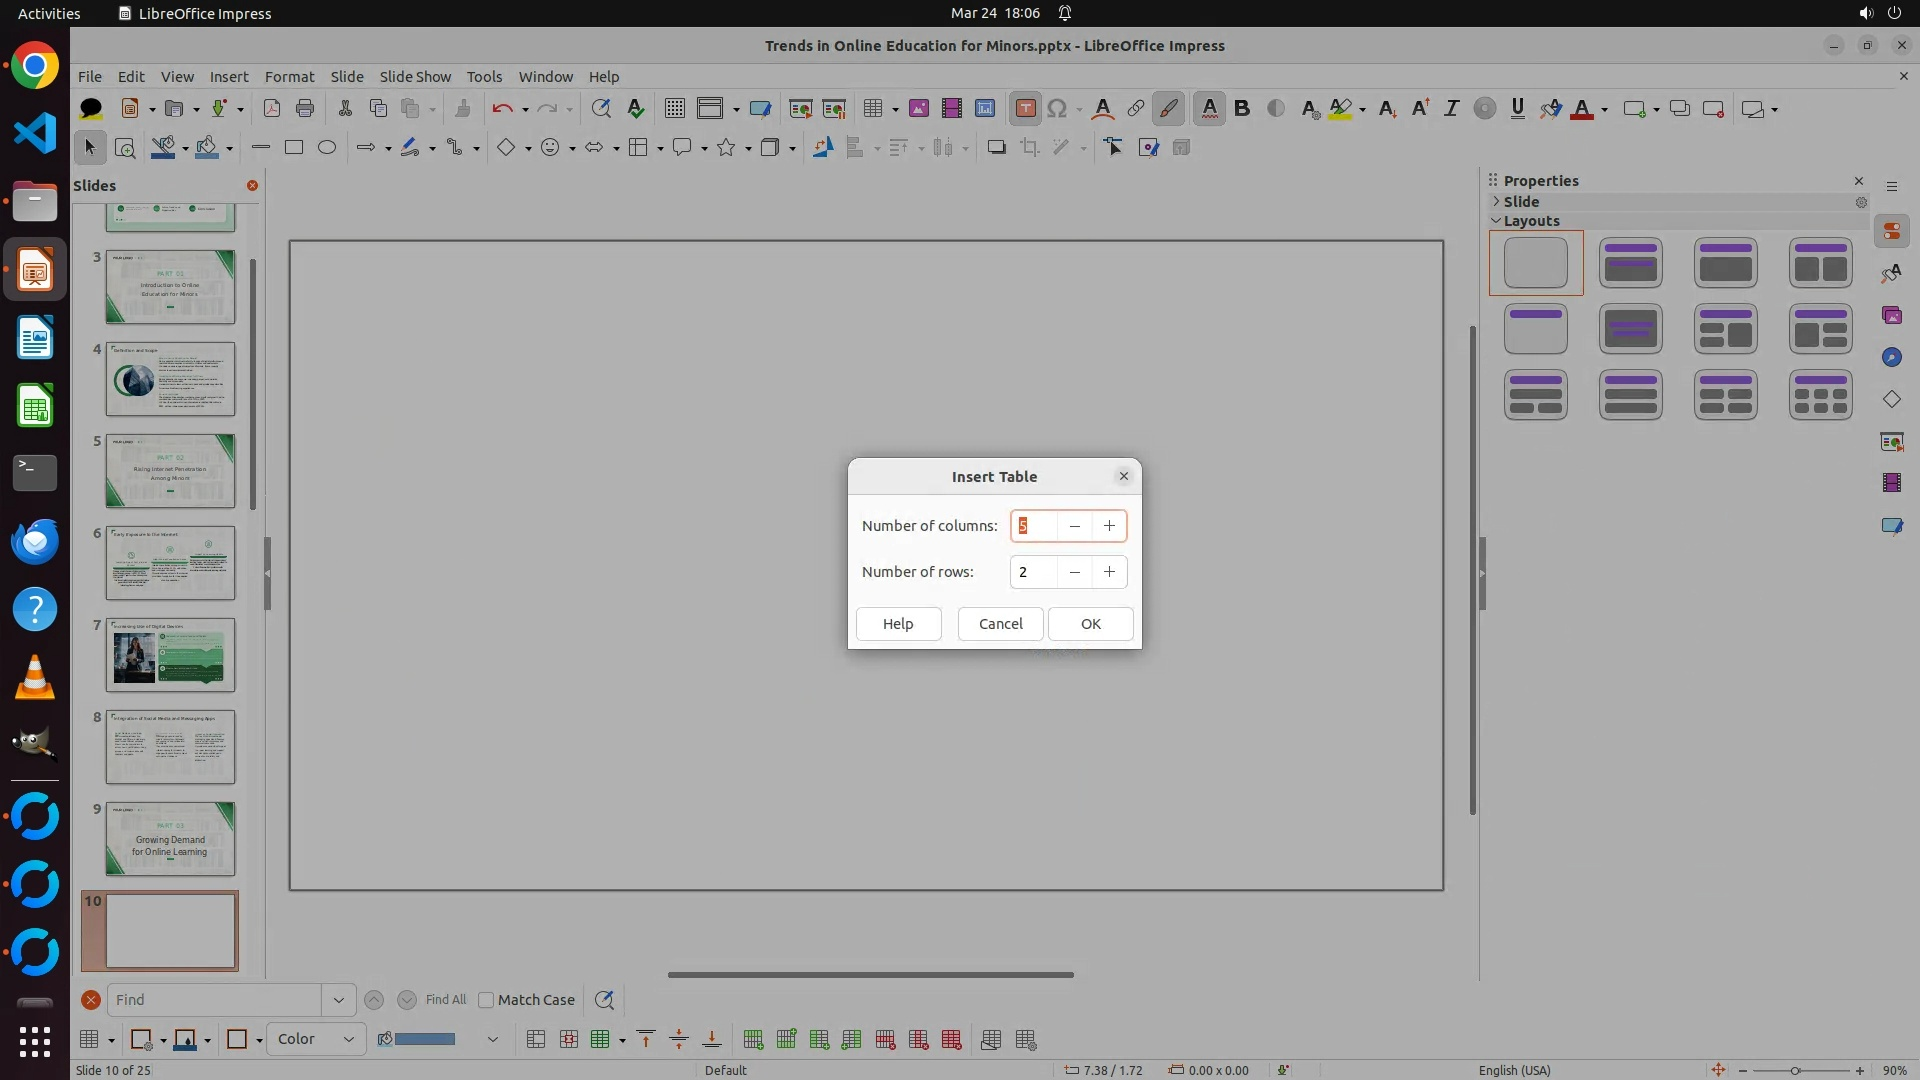Open the Find field history dropdown
The image size is (1920, 1080).
click(338, 1000)
